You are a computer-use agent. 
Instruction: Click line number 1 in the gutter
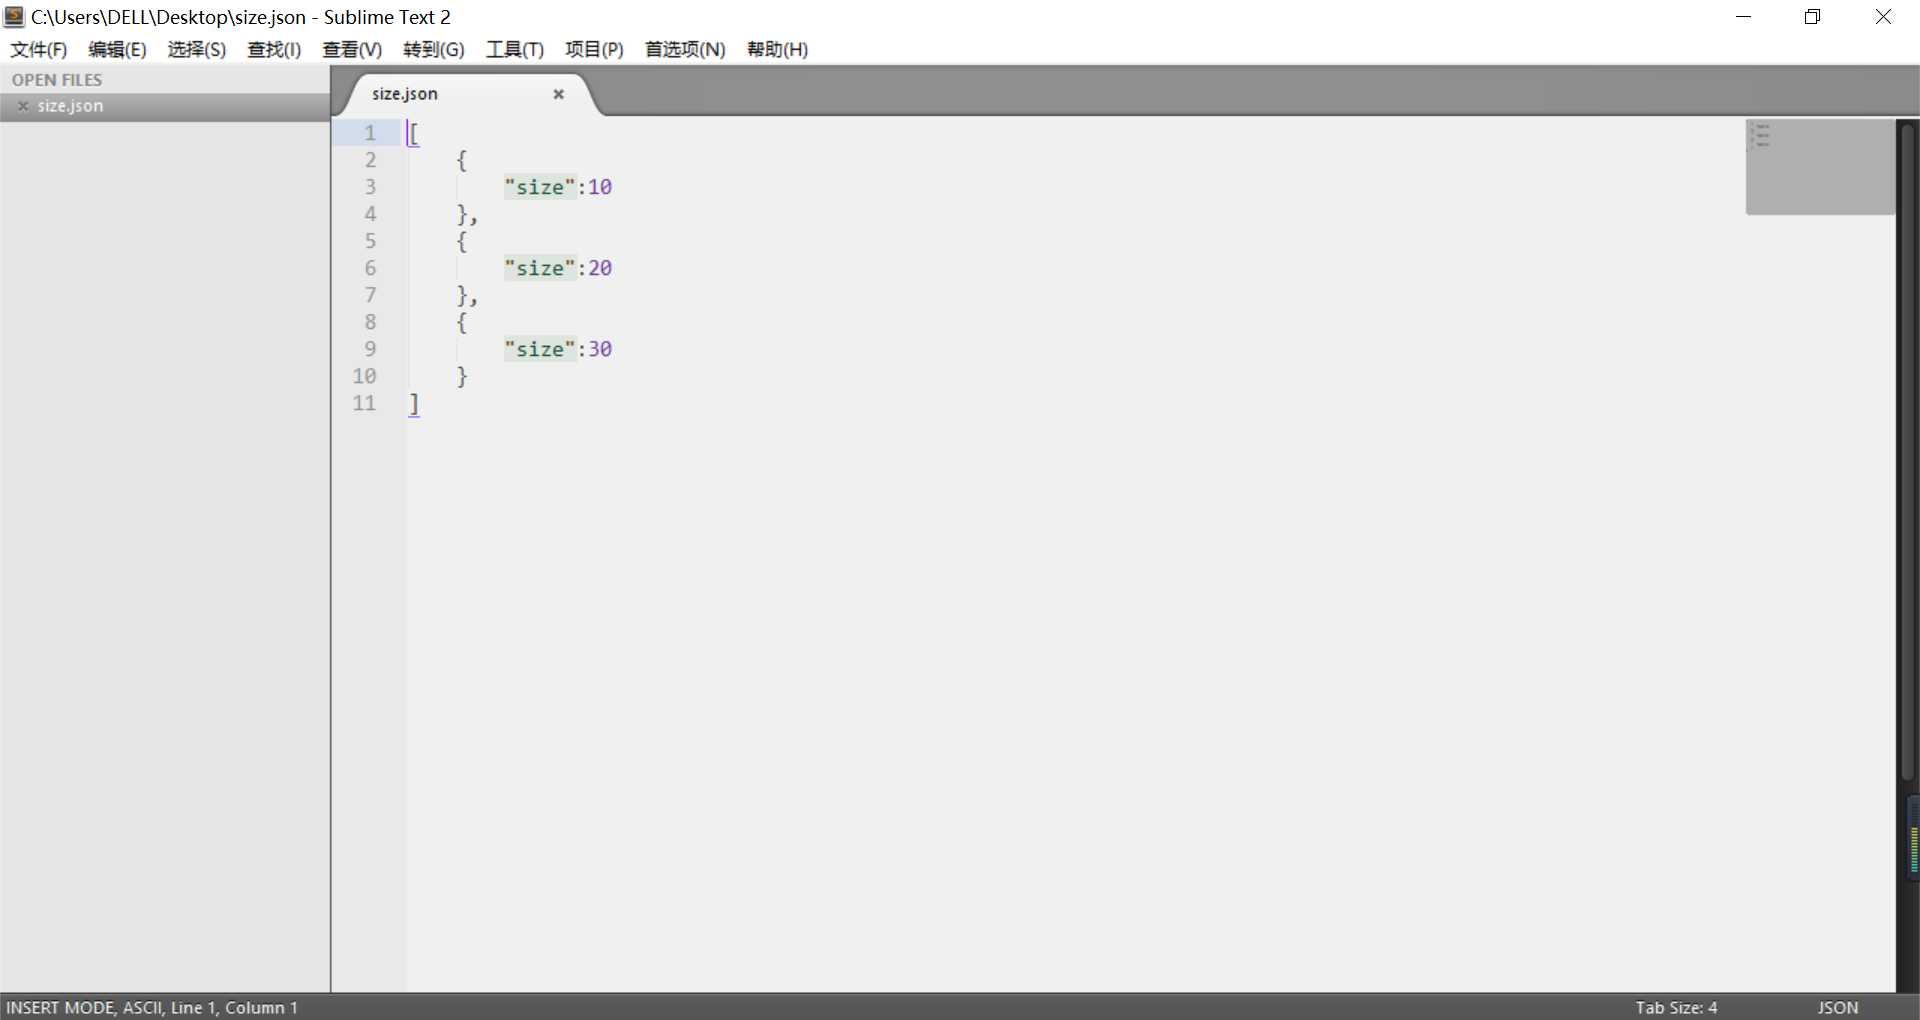point(370,133)
